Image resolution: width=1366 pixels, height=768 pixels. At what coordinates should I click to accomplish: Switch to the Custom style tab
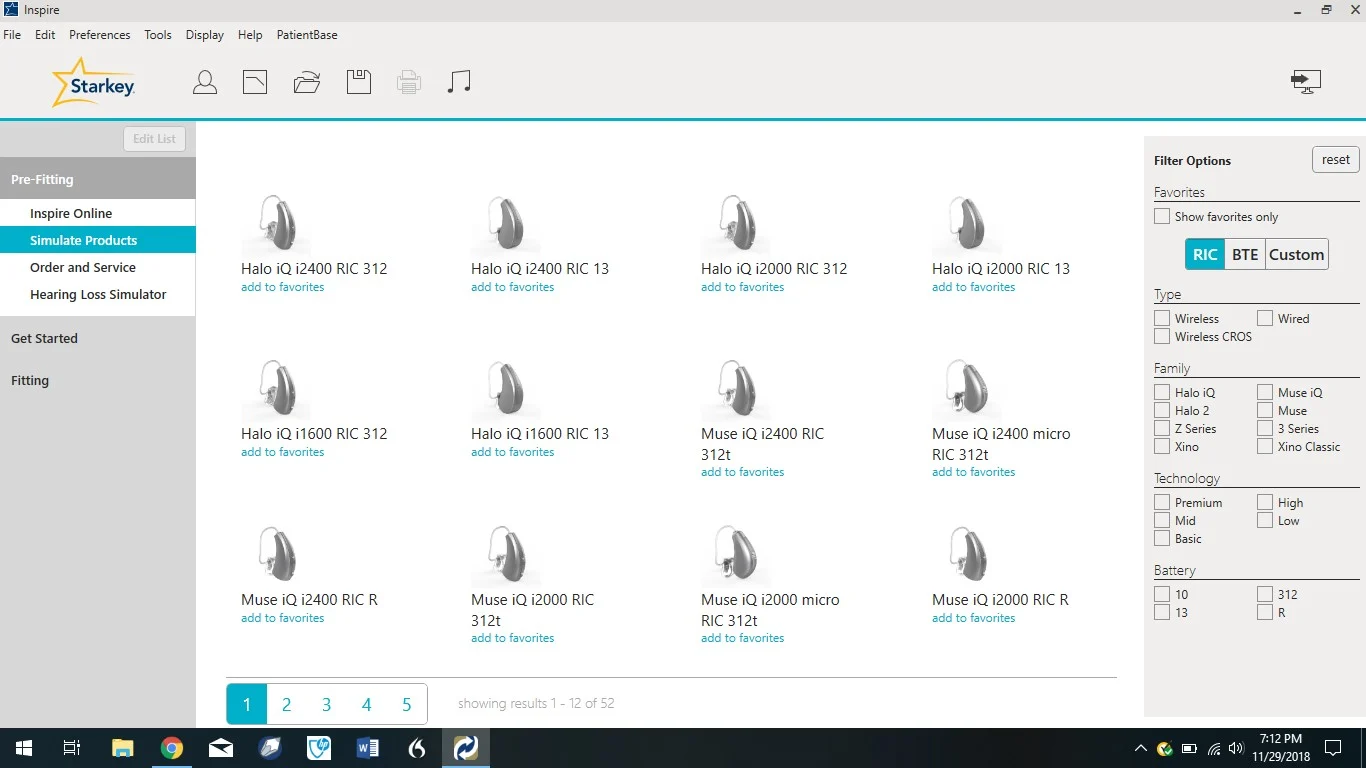(1296, 254)
